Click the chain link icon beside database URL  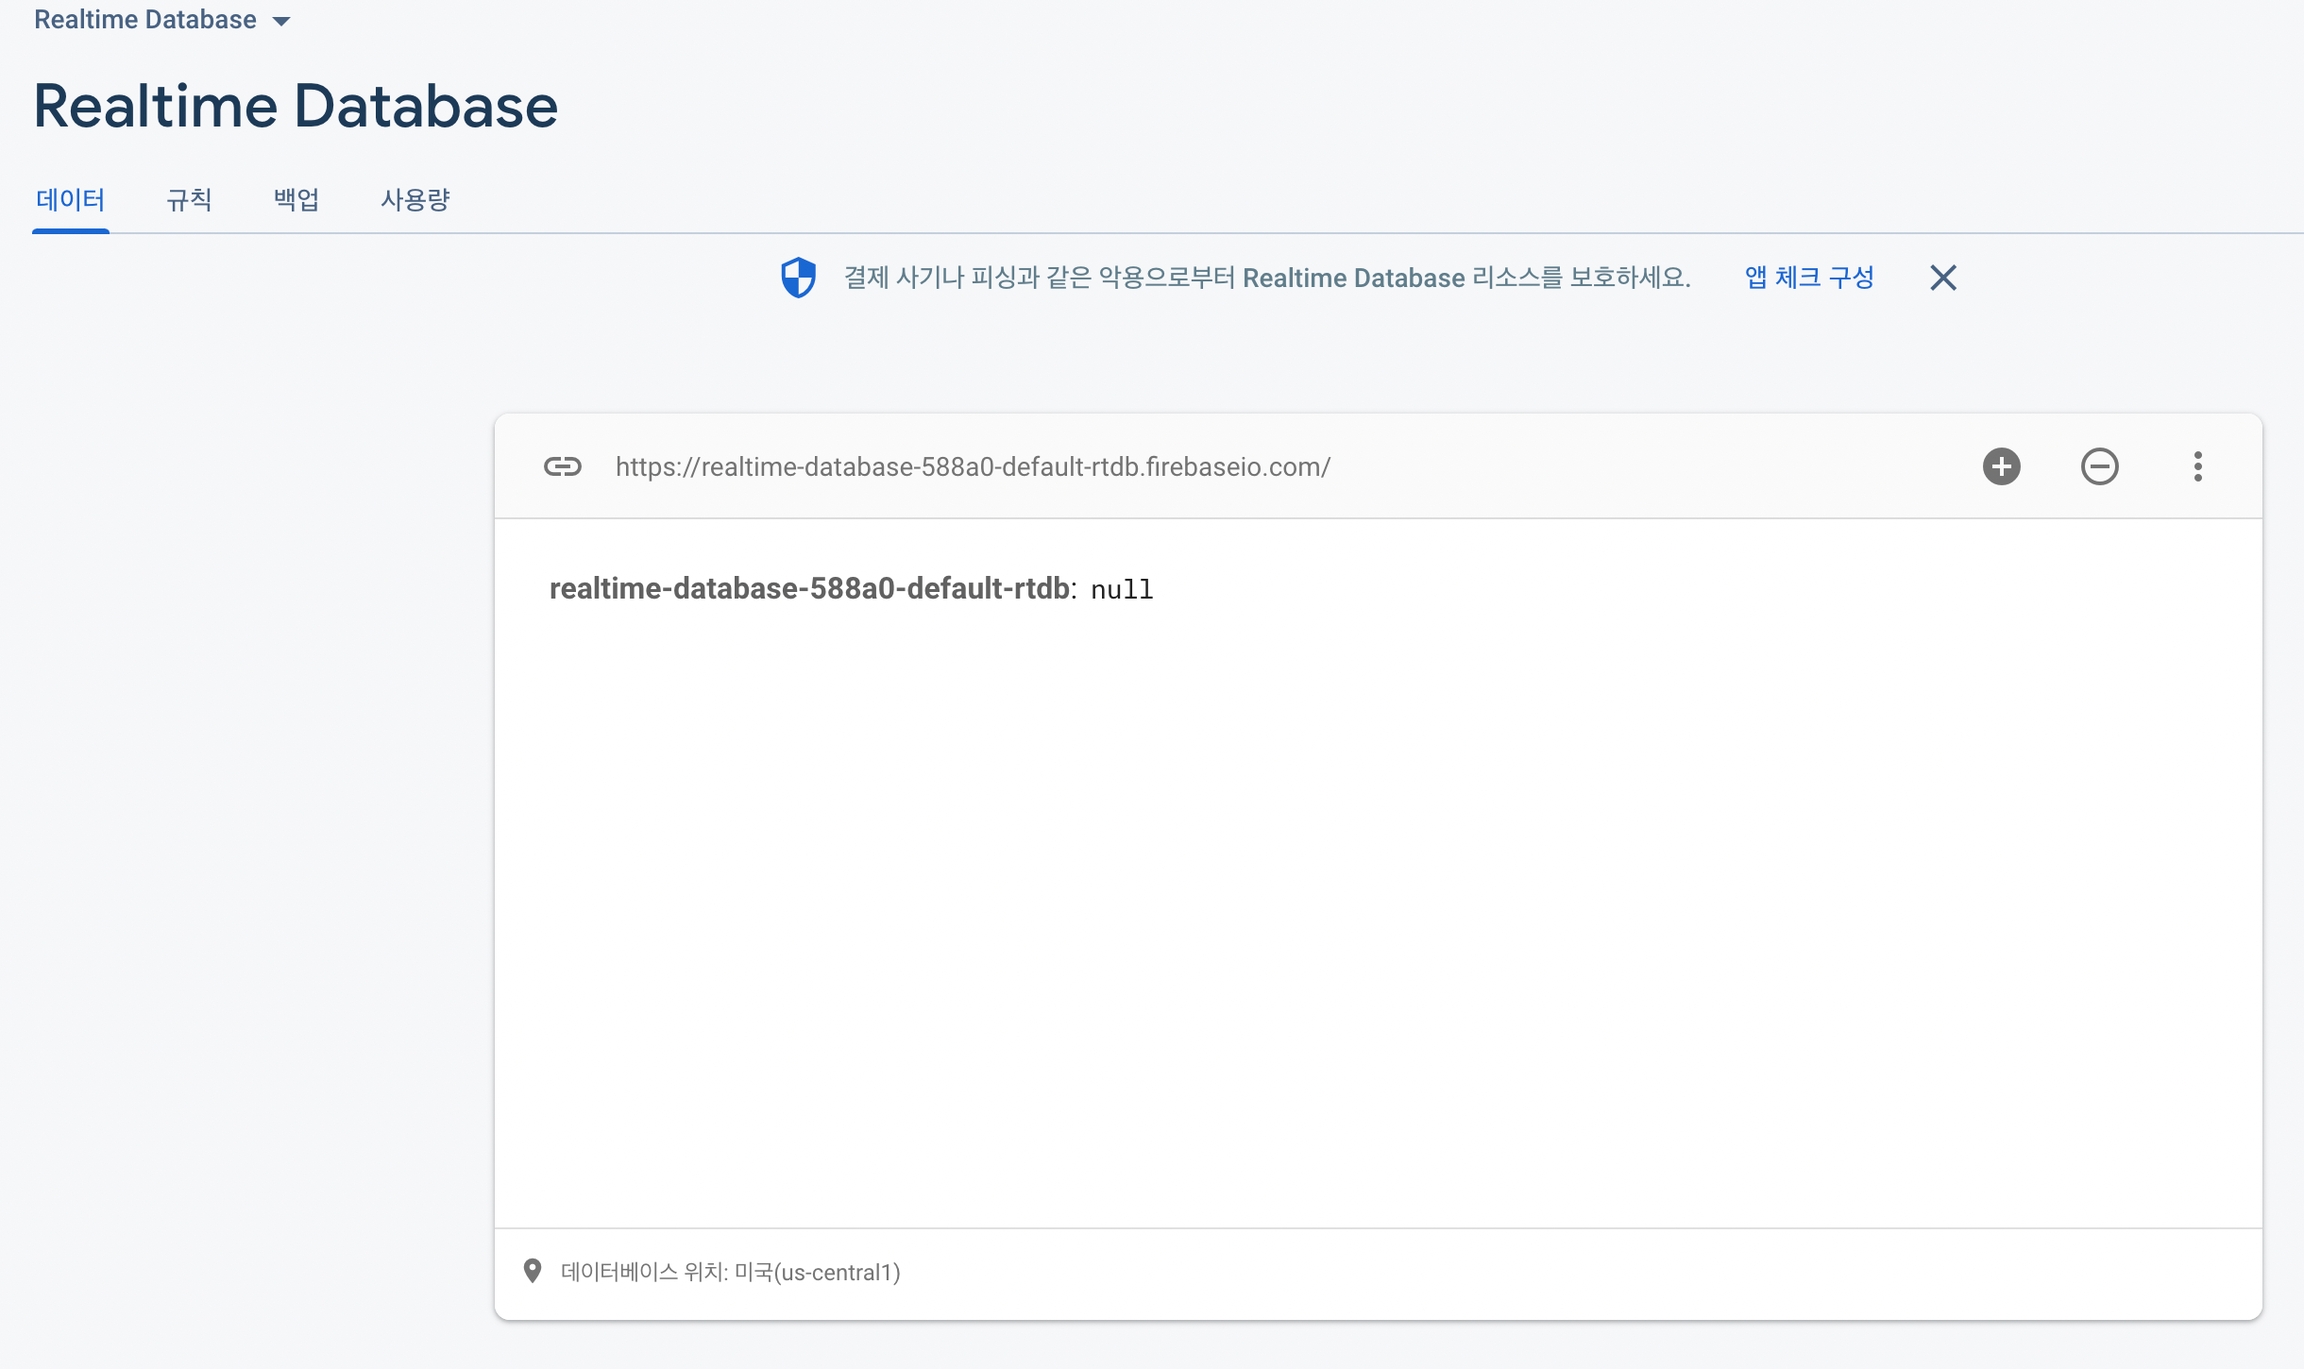pyautogui.click(x=562, y=467)
